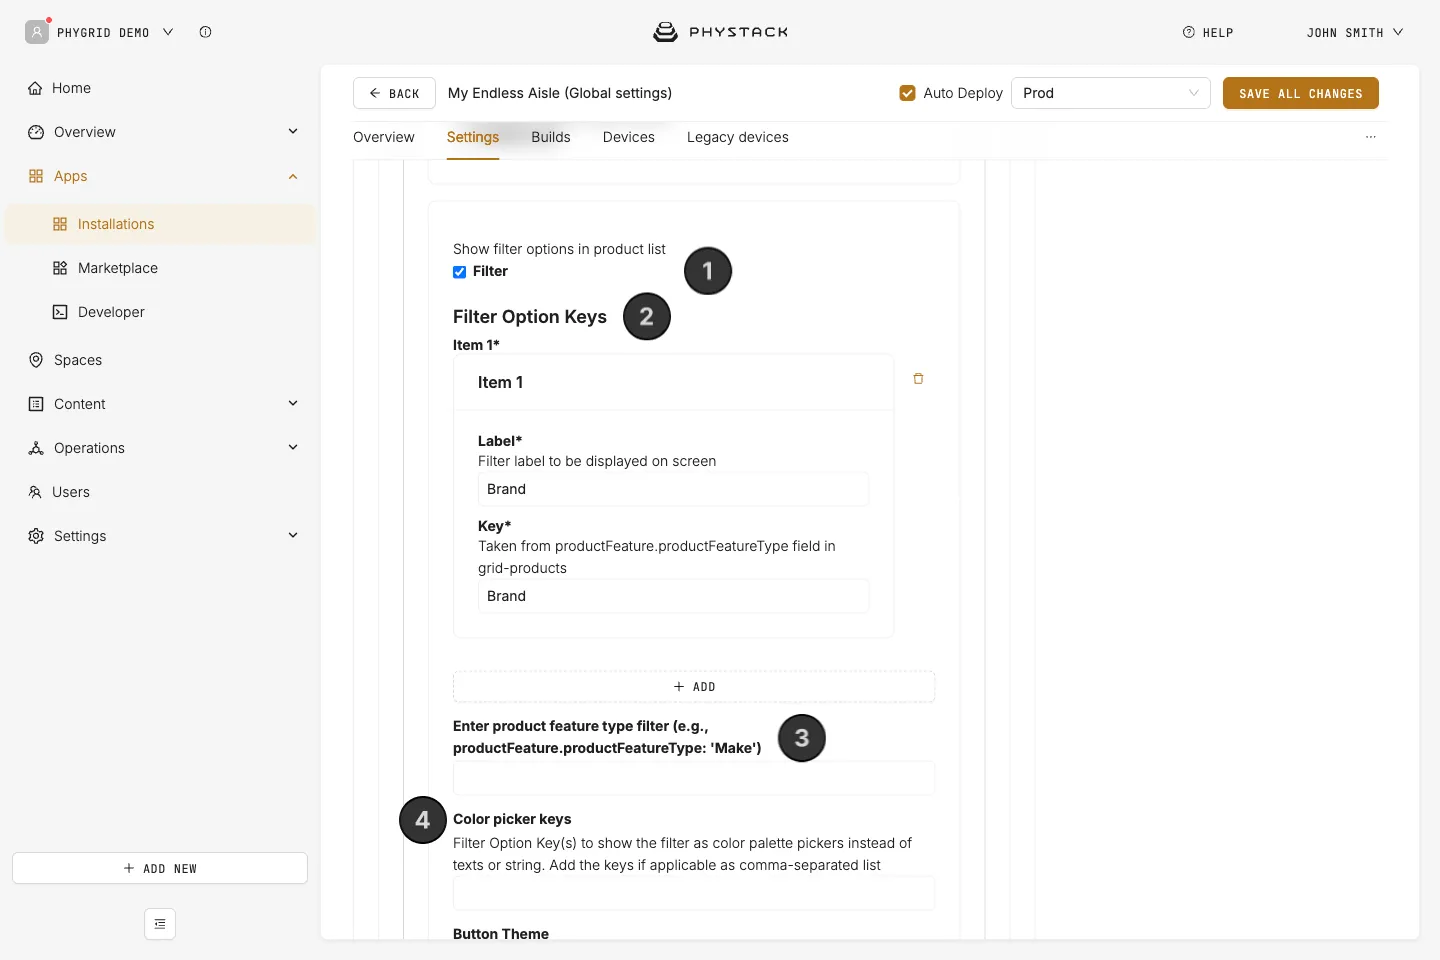
Task: Open the Developer section
Action: [x=111, y=312]
